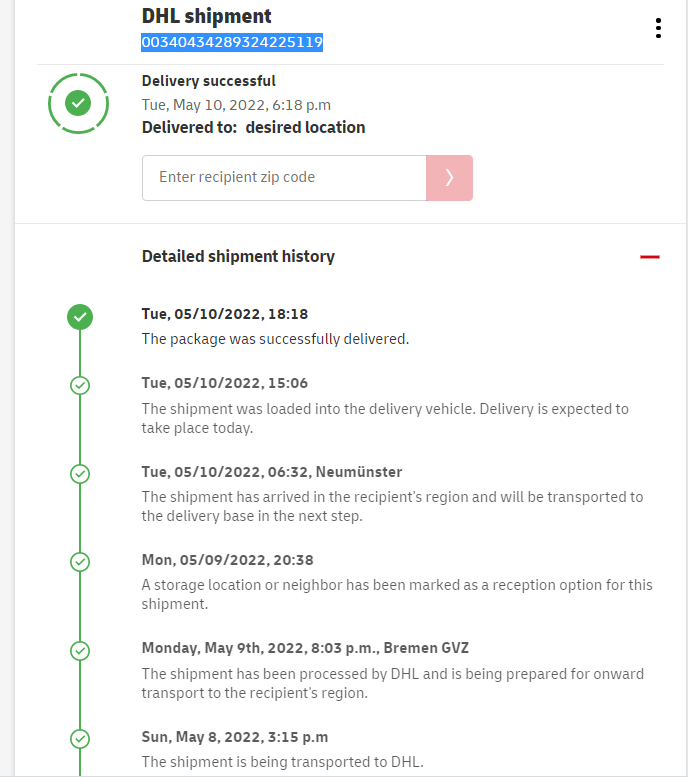
Task: Click the DHL shipment heading
Action: (x=207, y=16)
